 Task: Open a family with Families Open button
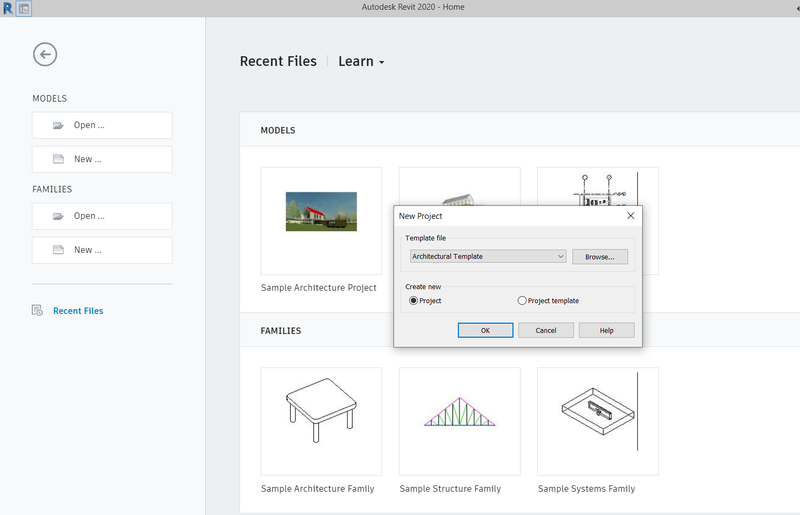102,216
